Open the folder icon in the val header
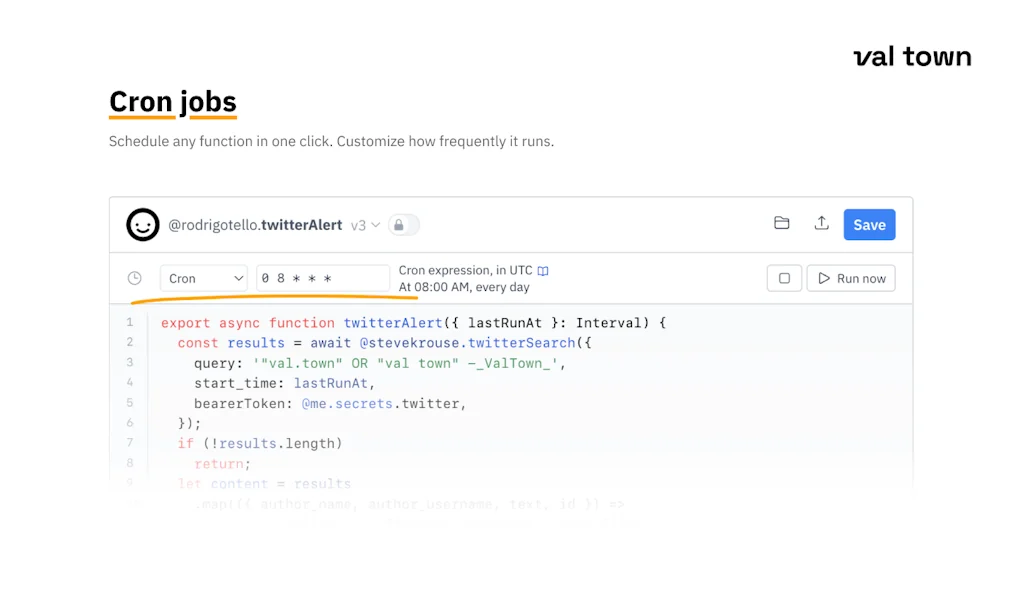The height and width of the screenshot is (613, 1024). (782, 224)
